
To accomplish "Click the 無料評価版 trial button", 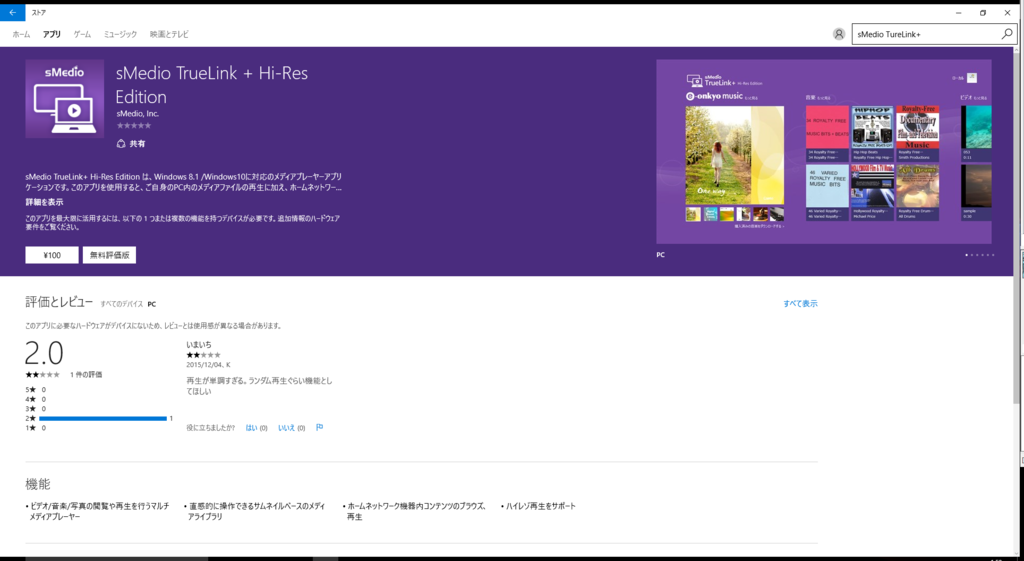I will pyautogui.click(x=109, y=255).
